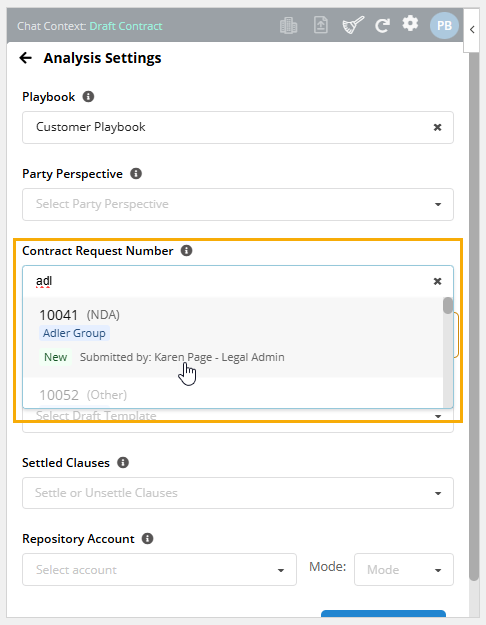Clear the 'adl' contract request search
This screenshot has height=625, width=486.
pos(437,281)
